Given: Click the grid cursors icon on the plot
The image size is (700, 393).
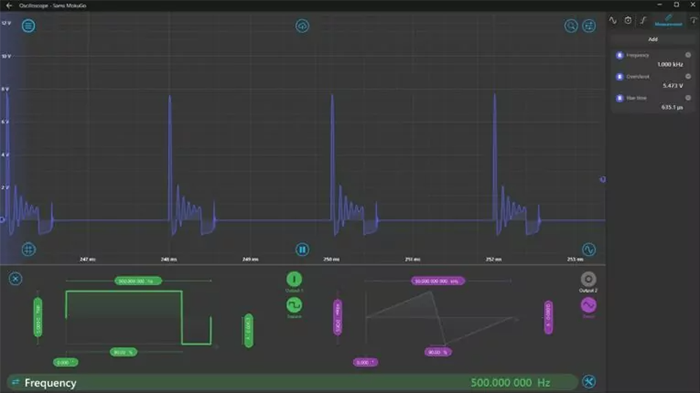Looking at the screenshot, I should click(x=28, y=249).
